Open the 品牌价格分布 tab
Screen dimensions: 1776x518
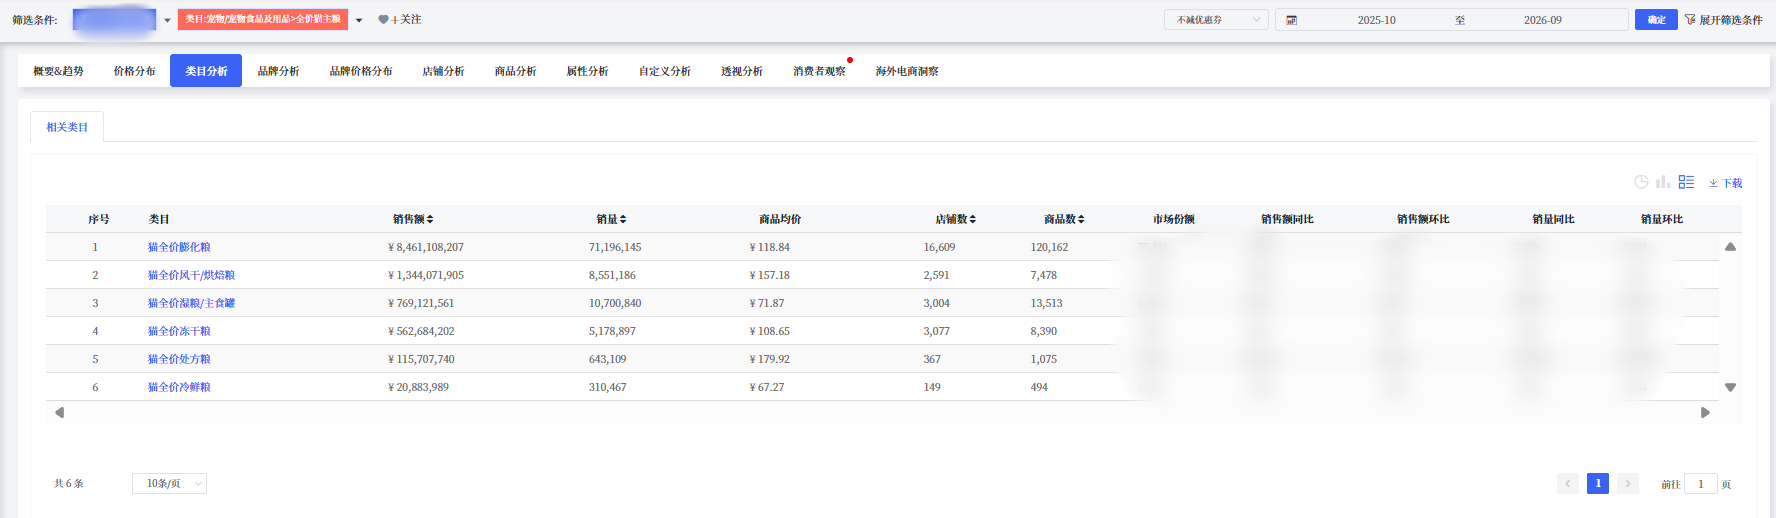point(361,71)
